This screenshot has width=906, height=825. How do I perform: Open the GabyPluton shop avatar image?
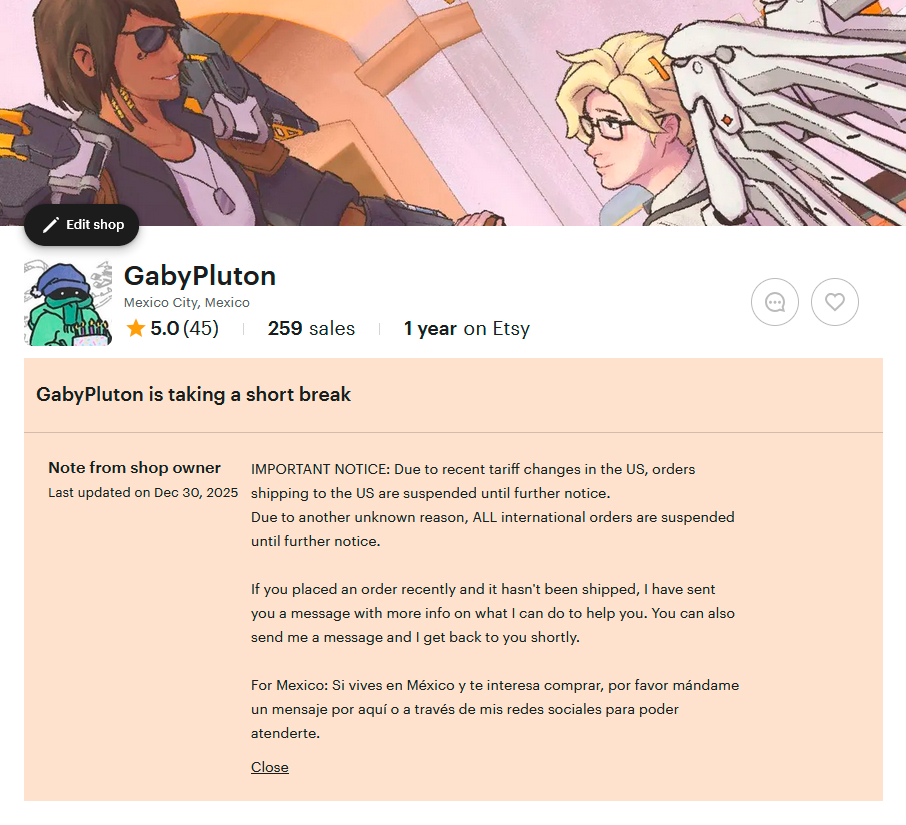[x=68, y=303]
